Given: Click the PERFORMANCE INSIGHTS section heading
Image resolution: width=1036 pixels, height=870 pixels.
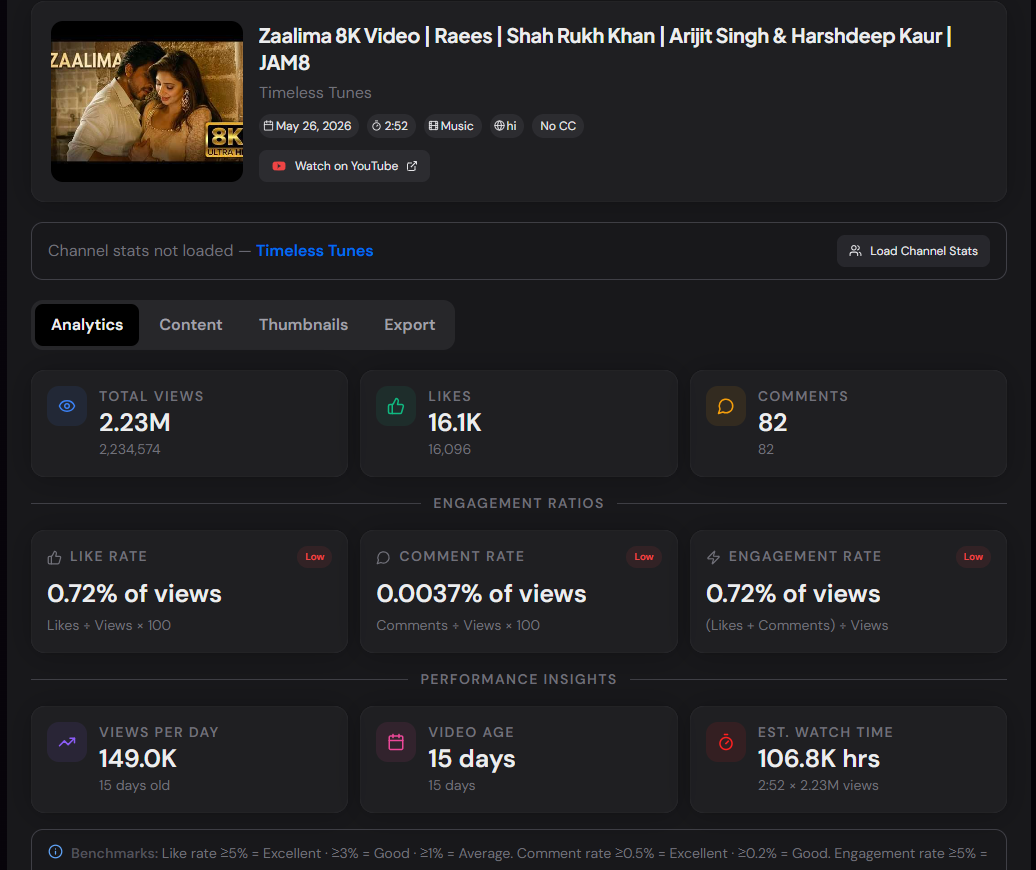Looking at the screenshot, I should click(519, 679).
